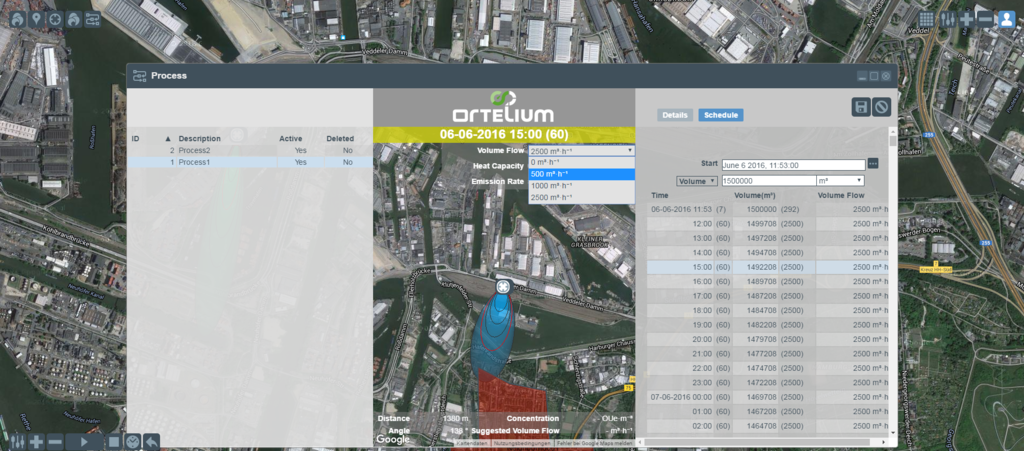This screenshot has height=451, width=1024.
Task: Select the 500 m³ h⁻¹ option
Action: point(580,173)
